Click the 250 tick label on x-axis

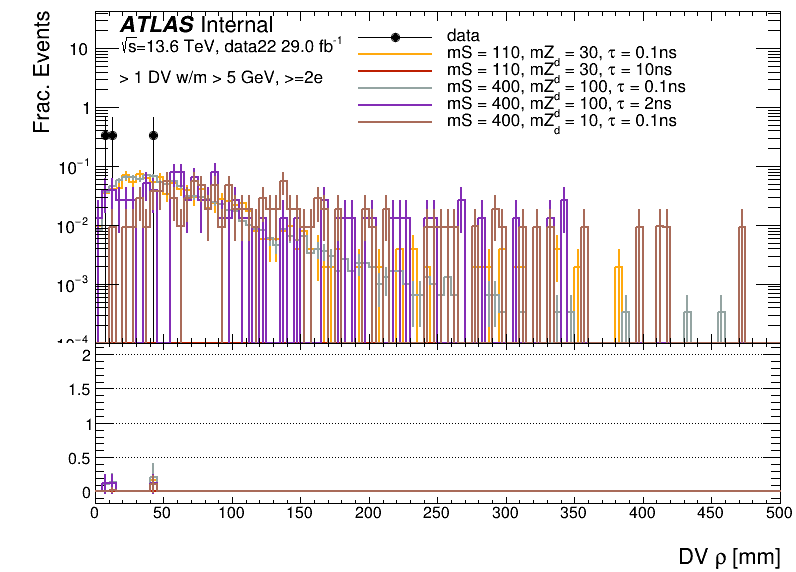tap(437, 512)
